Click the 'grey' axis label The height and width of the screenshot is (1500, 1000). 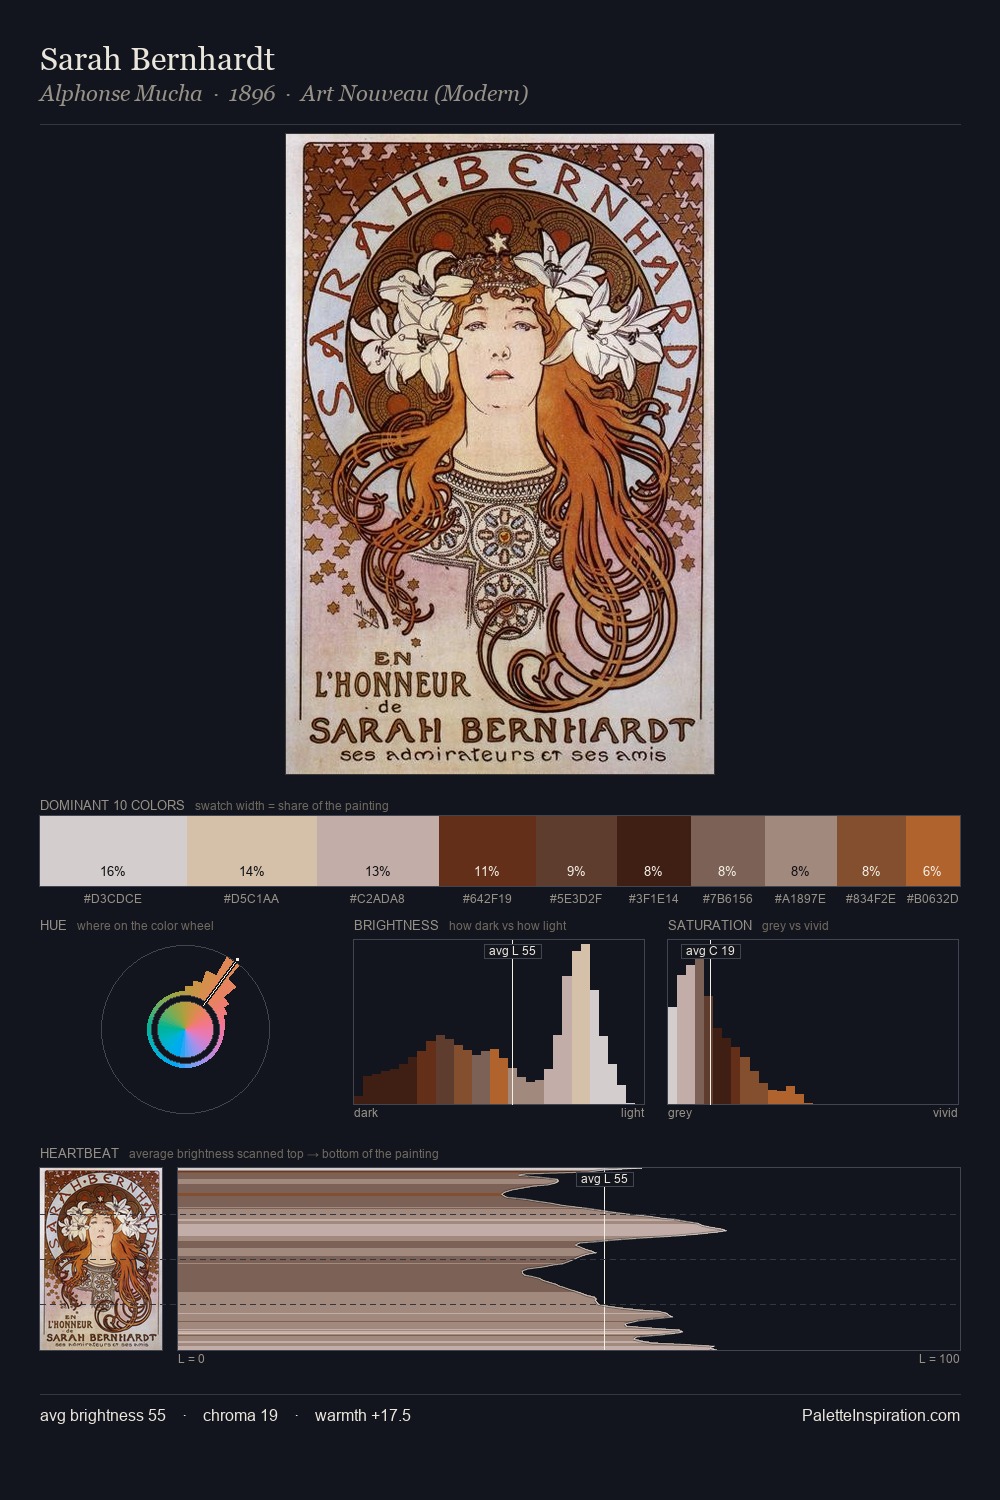(680, 1113)
